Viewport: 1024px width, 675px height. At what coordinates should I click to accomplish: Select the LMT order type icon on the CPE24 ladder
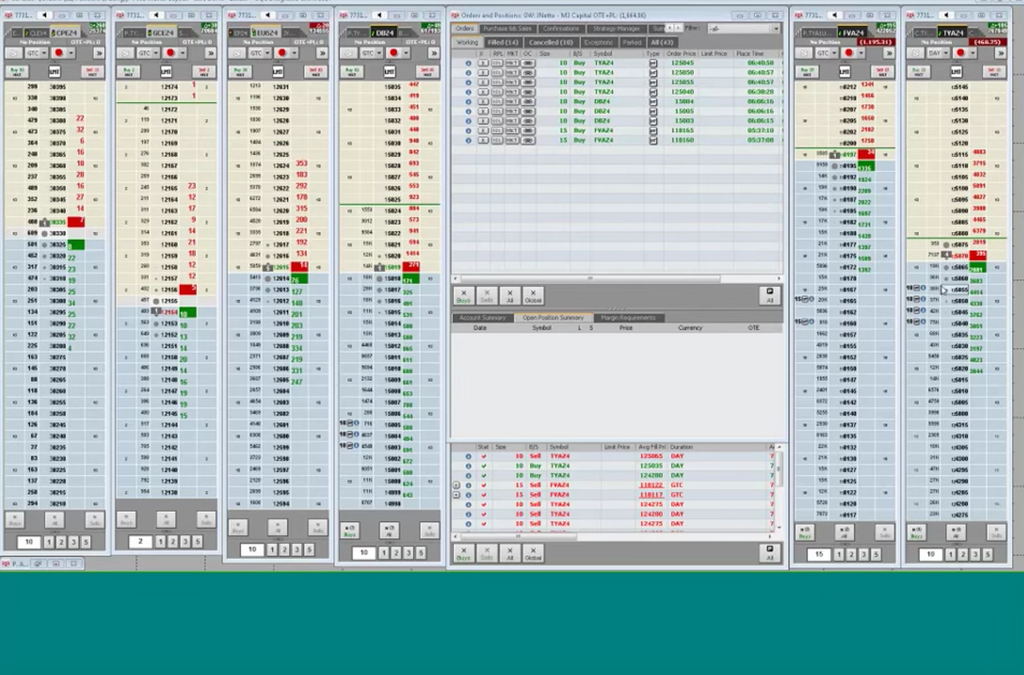[x=55, y=70]
